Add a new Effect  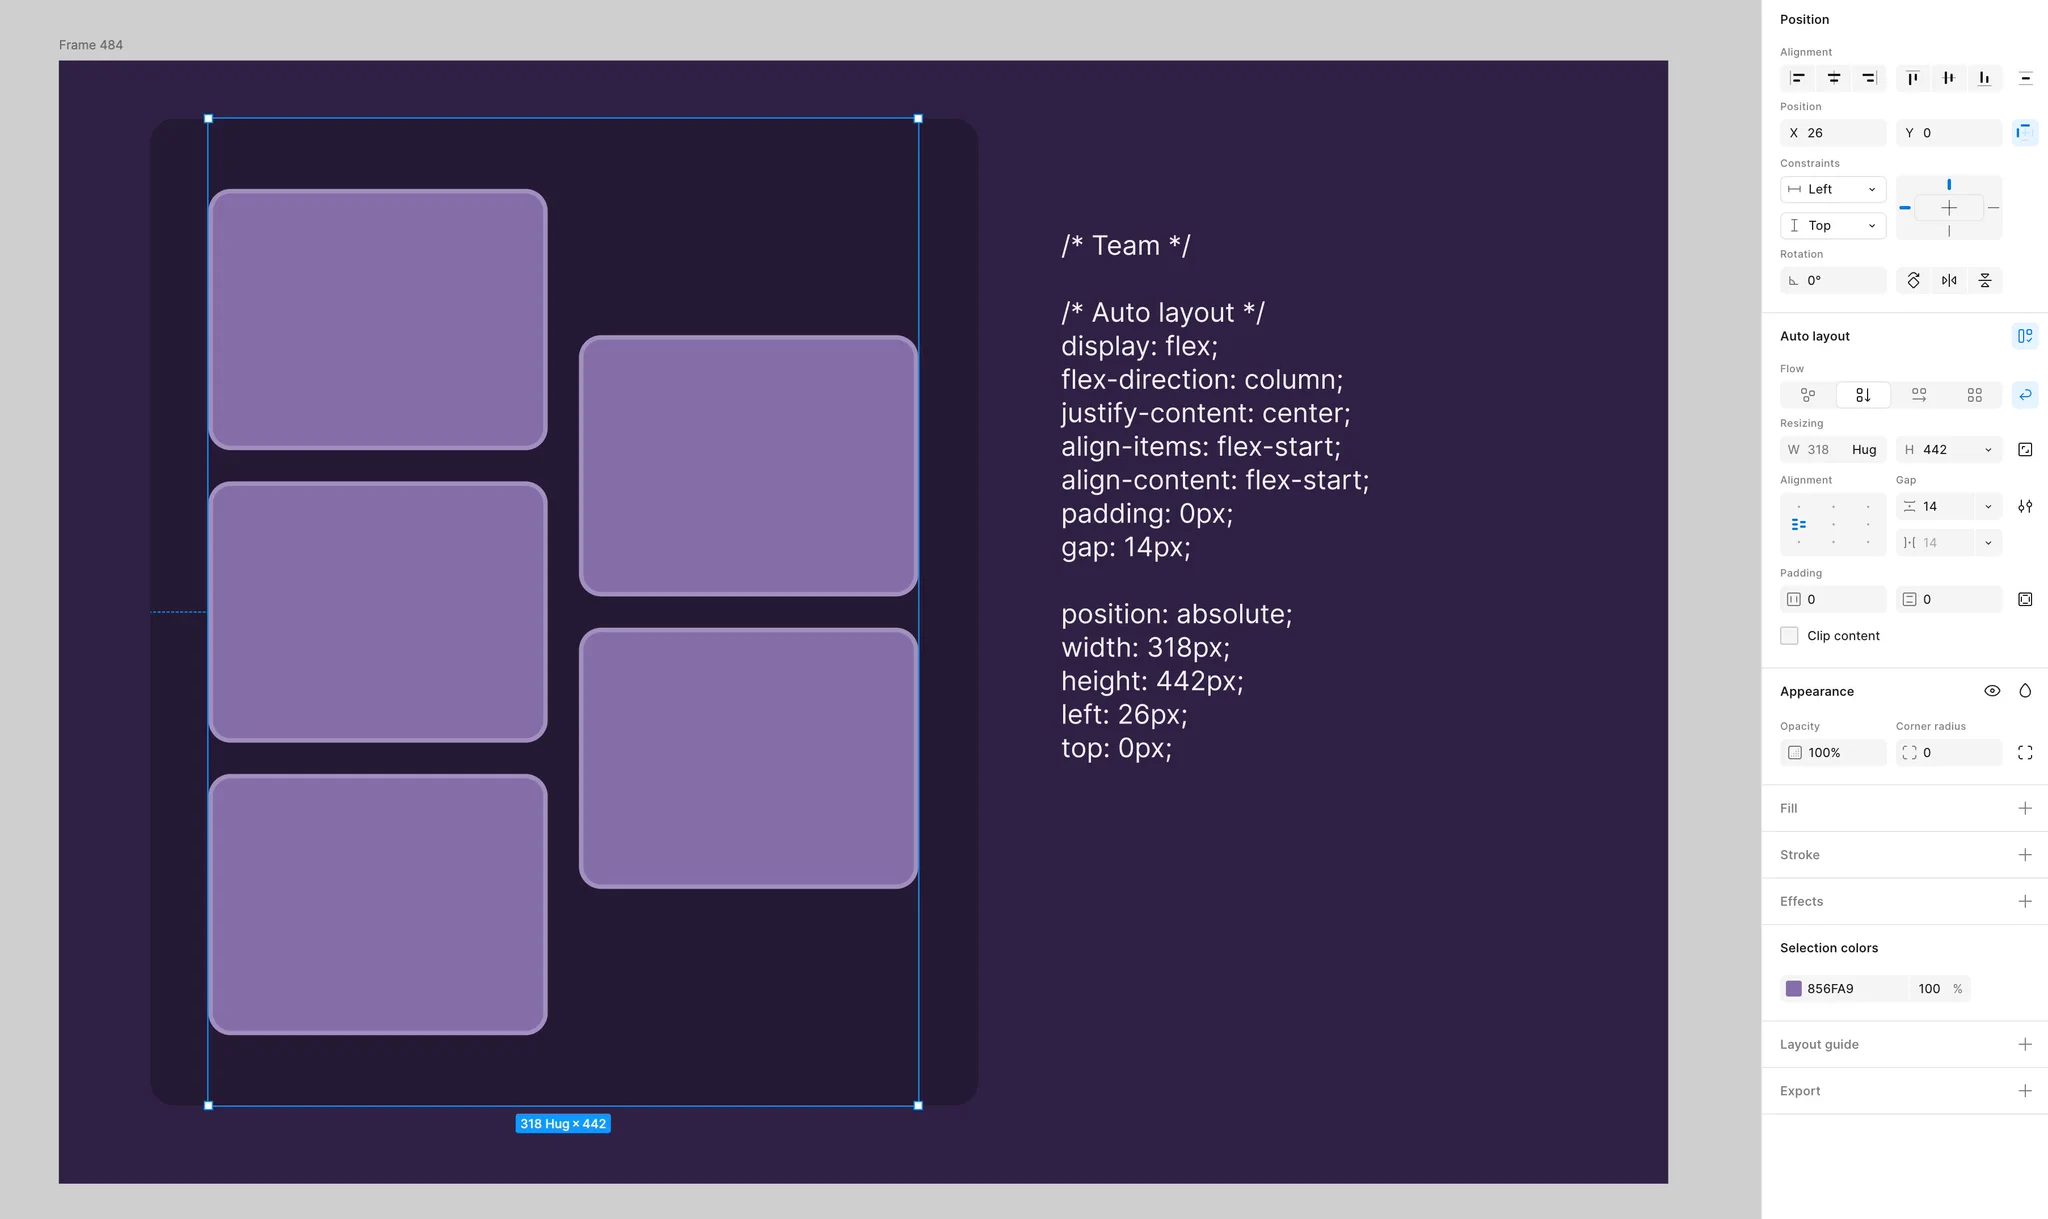tap(2025, 901)
